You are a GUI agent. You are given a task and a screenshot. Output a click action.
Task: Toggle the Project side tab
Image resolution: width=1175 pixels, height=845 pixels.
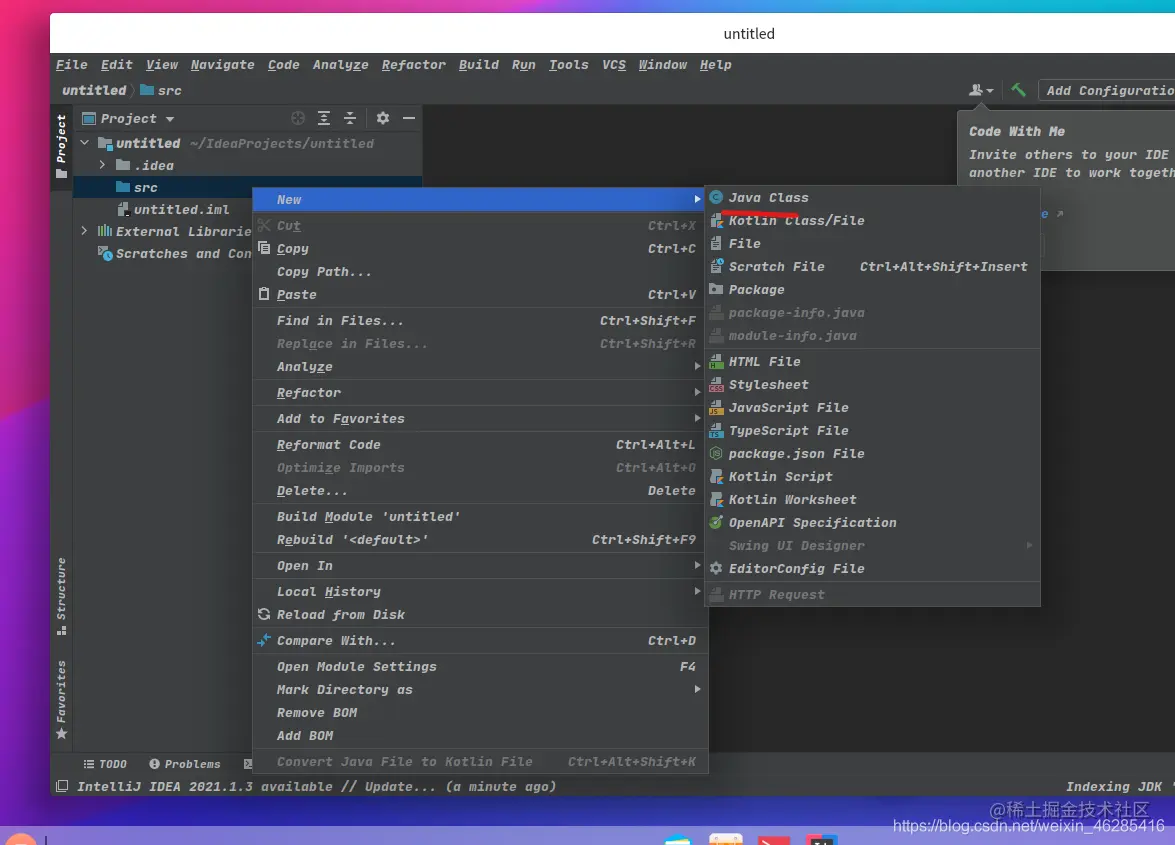coord(61,146)
